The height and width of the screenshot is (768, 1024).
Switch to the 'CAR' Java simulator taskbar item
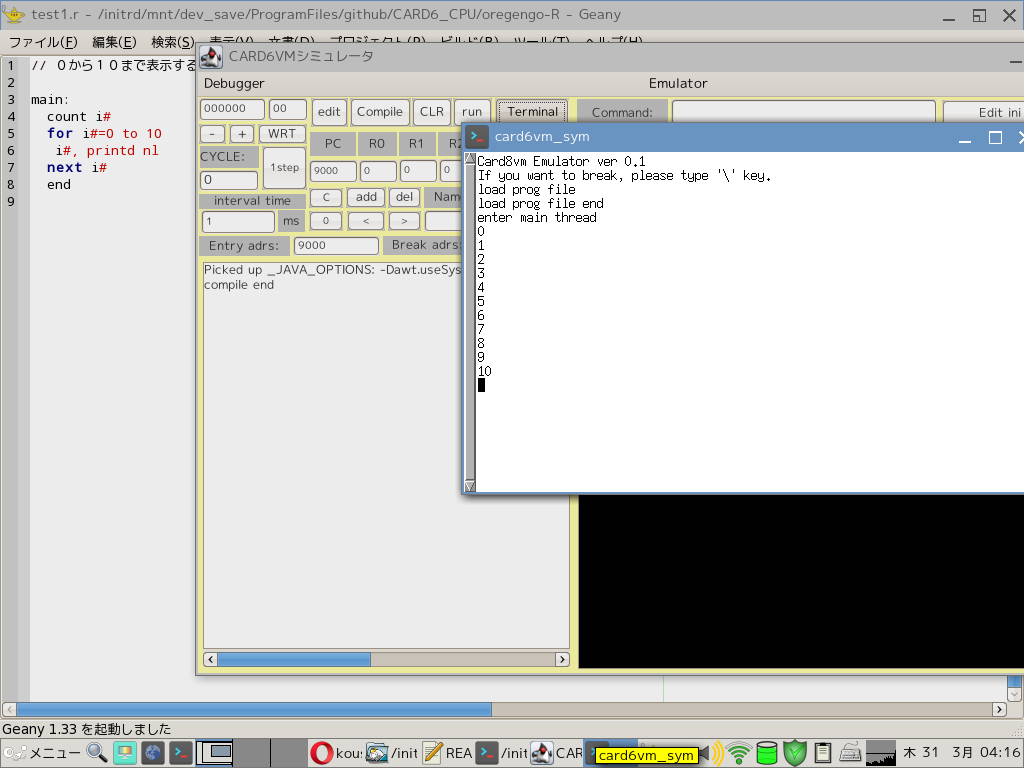(x=556, y=753)
